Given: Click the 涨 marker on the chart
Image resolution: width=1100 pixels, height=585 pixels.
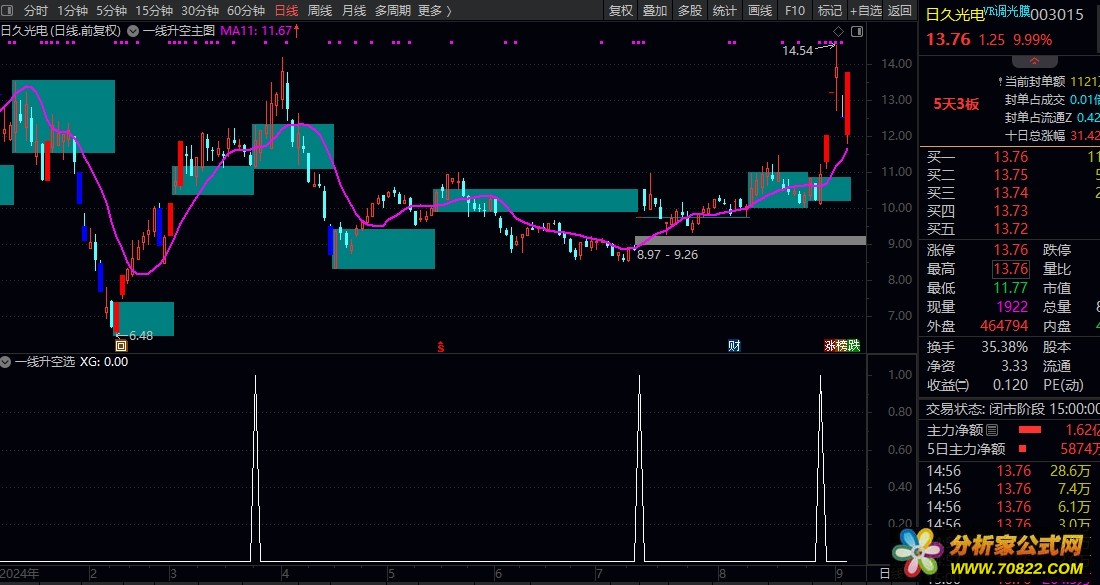Looking at the screenshot, I should tap(829, 345).
